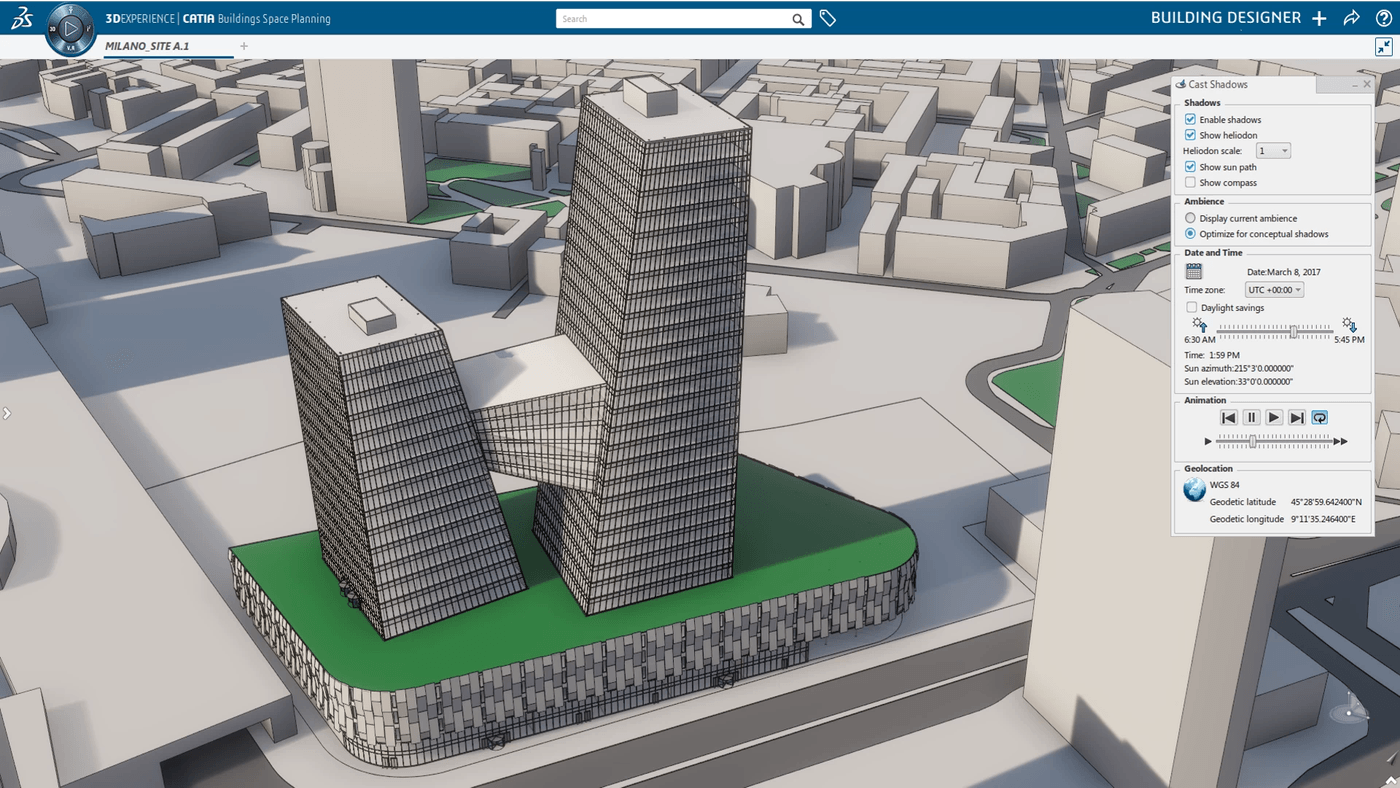Open the Heliodon scale dropdown
Screen dimensions: 1400x788
(x=1286, y=150)
